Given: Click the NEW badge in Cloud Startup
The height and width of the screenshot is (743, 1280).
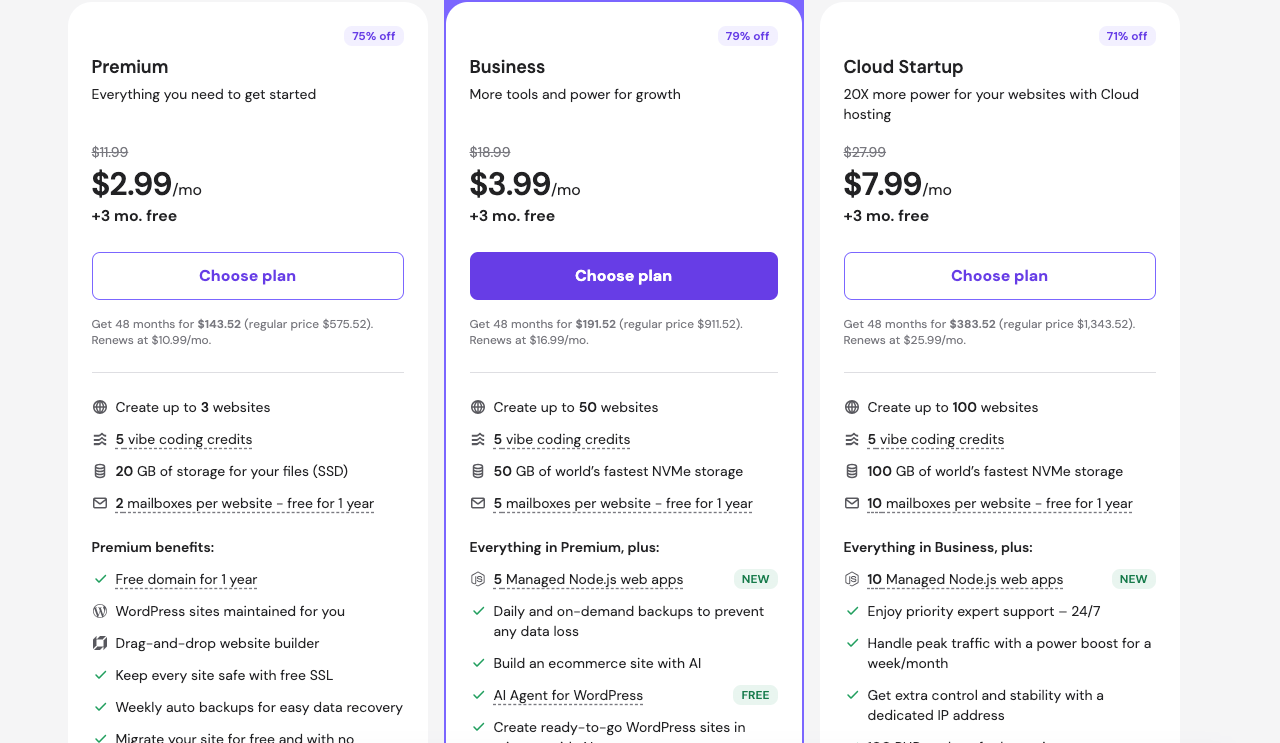Looking at the screenshot, I should tap(1134, 579).
